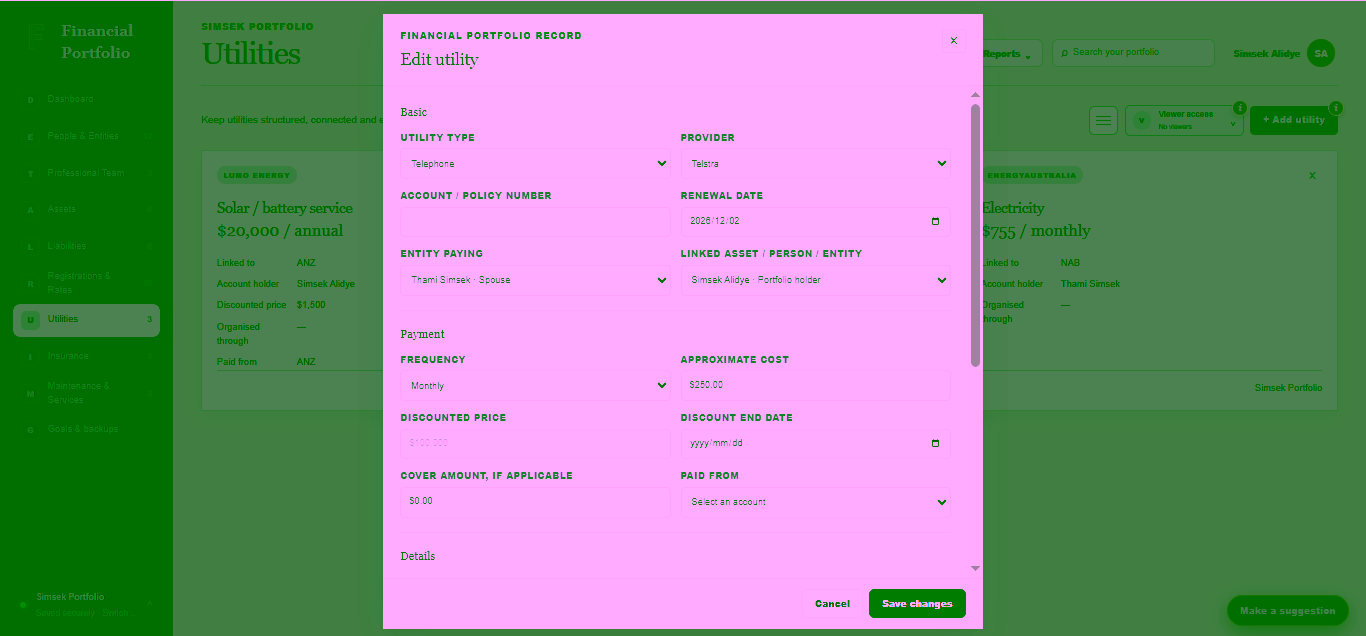Close the Edit utility dialog

(953, 41)
